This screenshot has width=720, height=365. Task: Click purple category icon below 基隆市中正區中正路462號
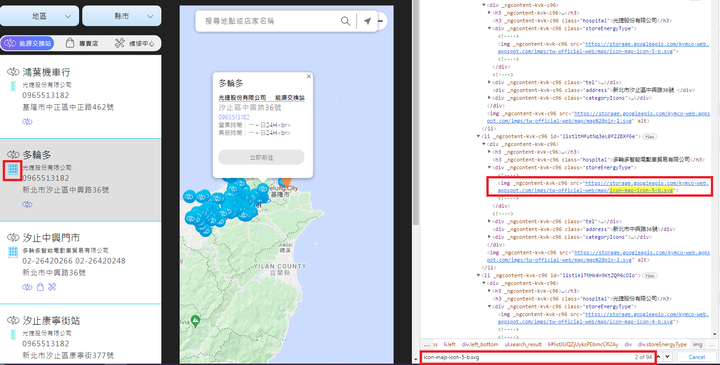pyautogui.click(x=27, y=122)
